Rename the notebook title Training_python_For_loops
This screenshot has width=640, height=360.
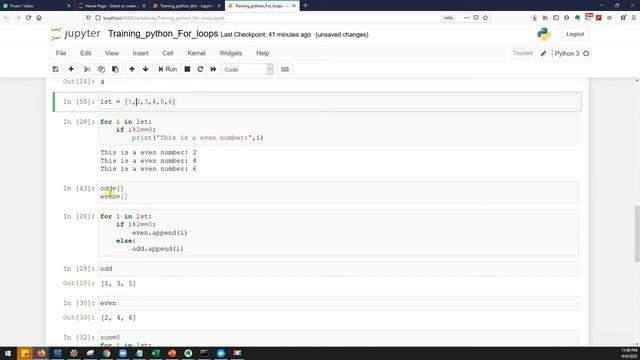coord(163,34)
